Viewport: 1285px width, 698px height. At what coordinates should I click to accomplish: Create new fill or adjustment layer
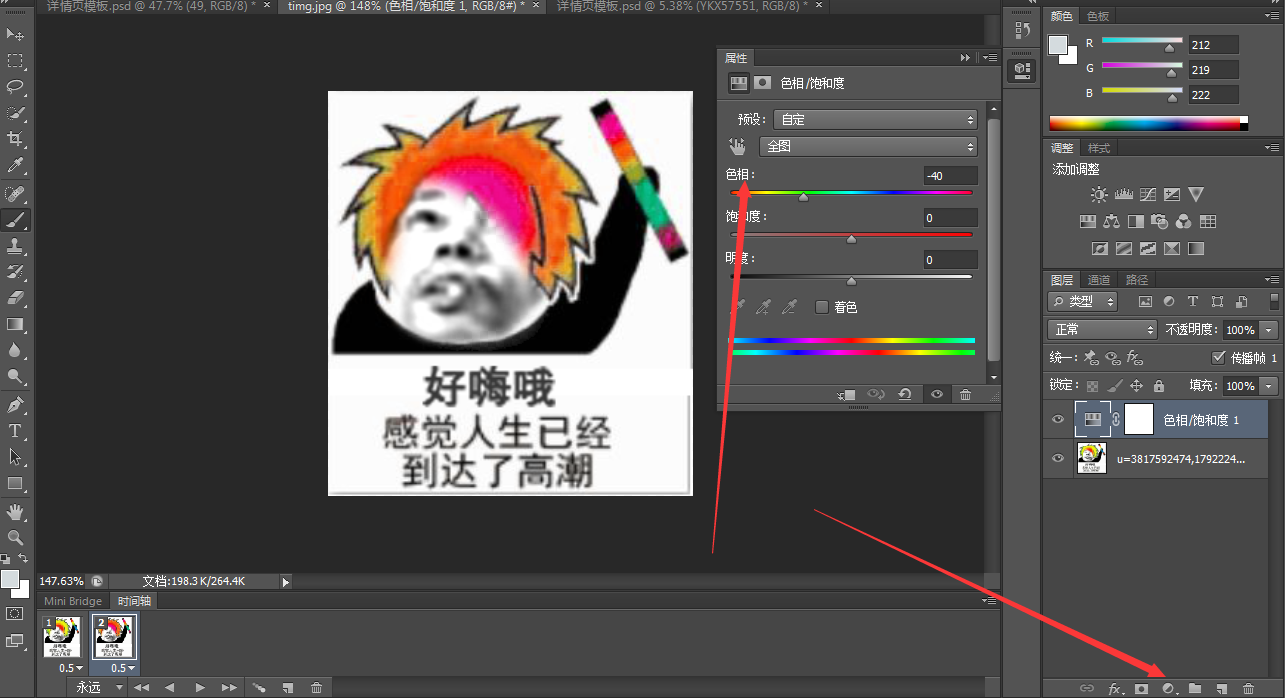(x=1168, y=688)
